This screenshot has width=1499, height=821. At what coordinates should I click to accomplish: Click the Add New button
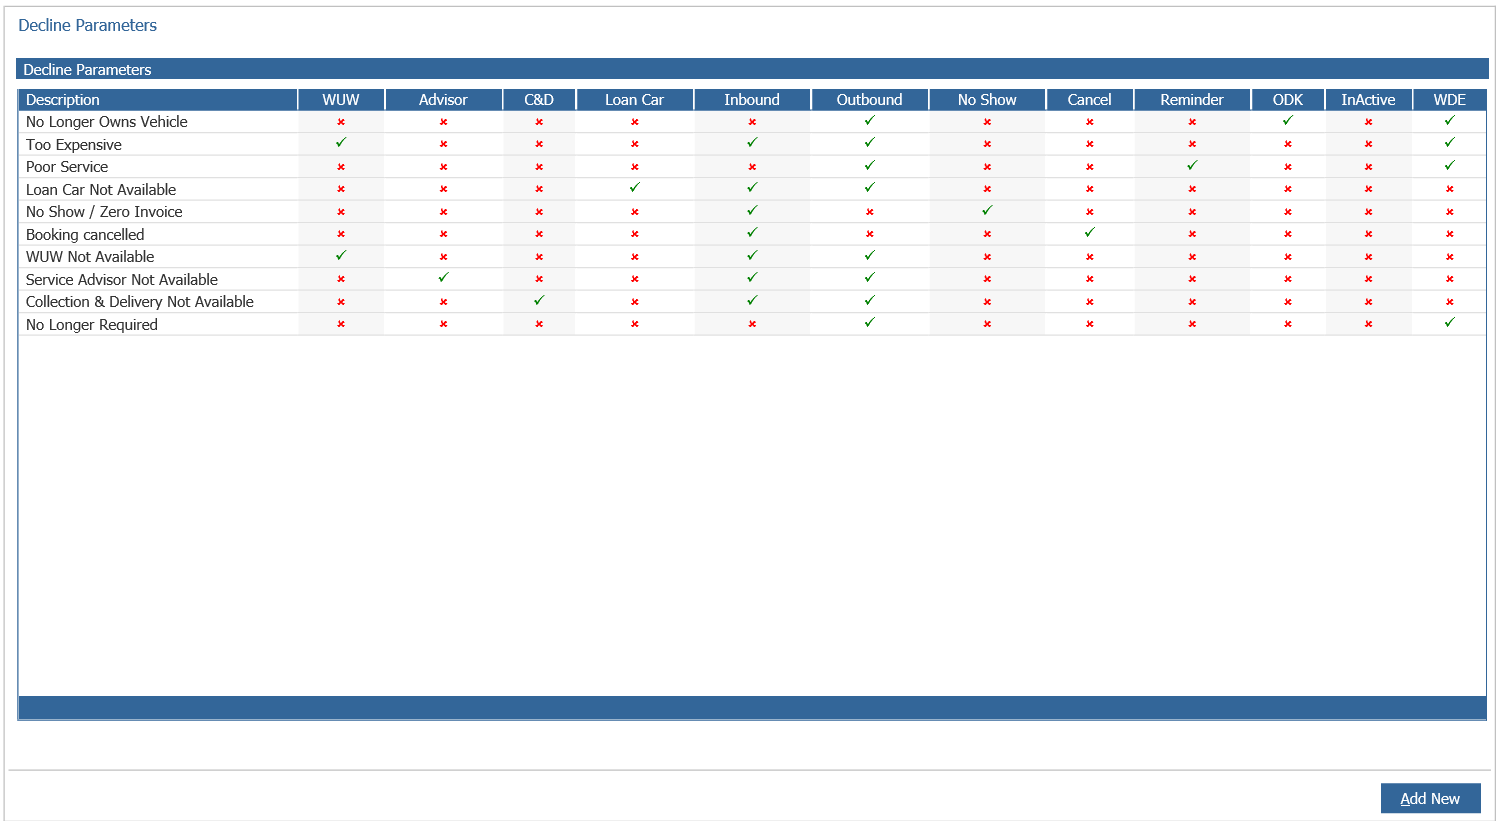coord(1430,798)
